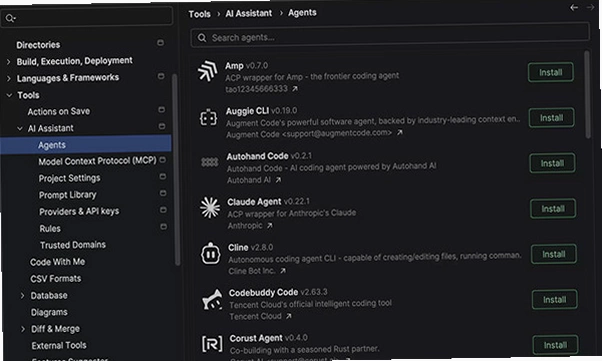
Task: Open external link arrow next to Augment Code email
Action: coord(400,132)
